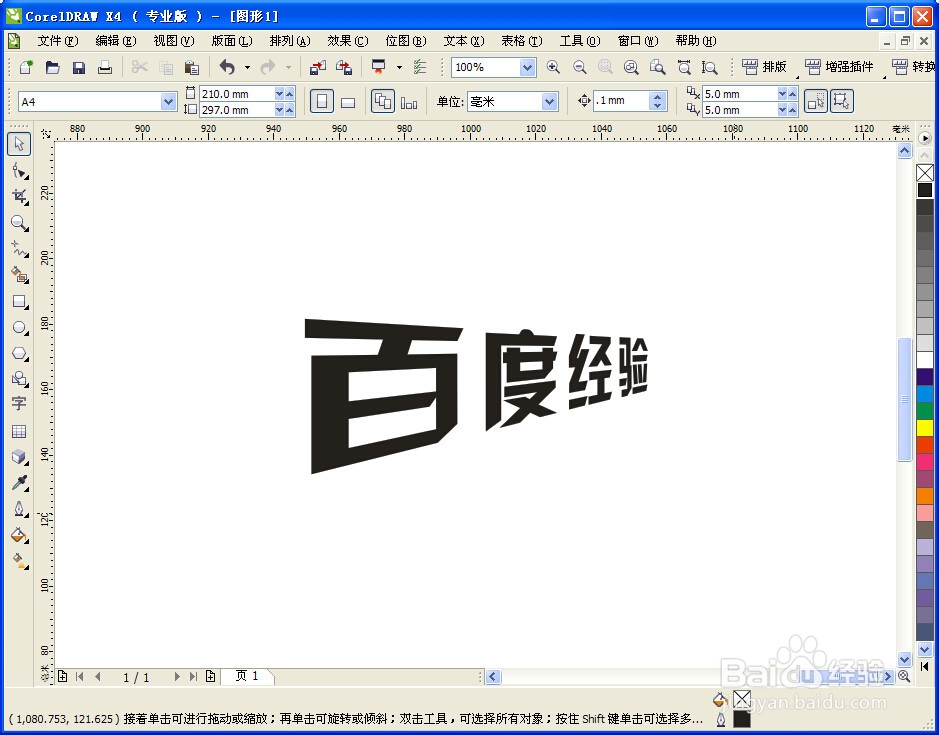Select the Rectangle tool

pyautogui.click(x=19, y=301)
